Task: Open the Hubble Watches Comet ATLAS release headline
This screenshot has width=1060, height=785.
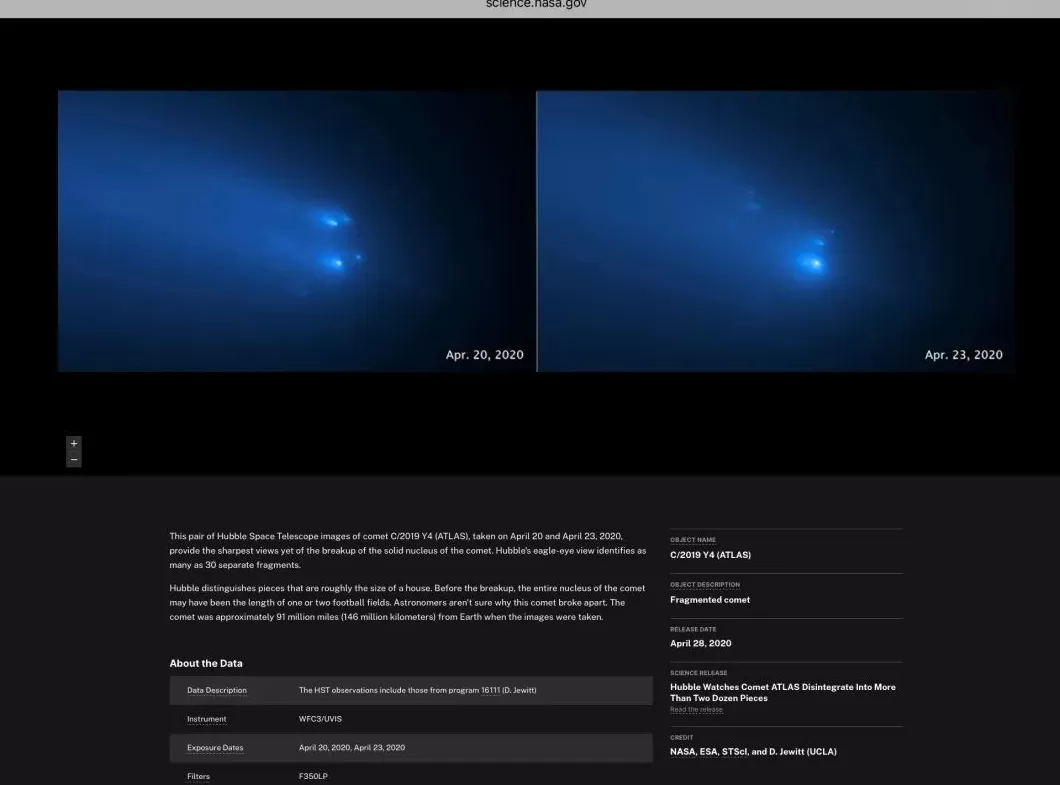Action: 782,692
